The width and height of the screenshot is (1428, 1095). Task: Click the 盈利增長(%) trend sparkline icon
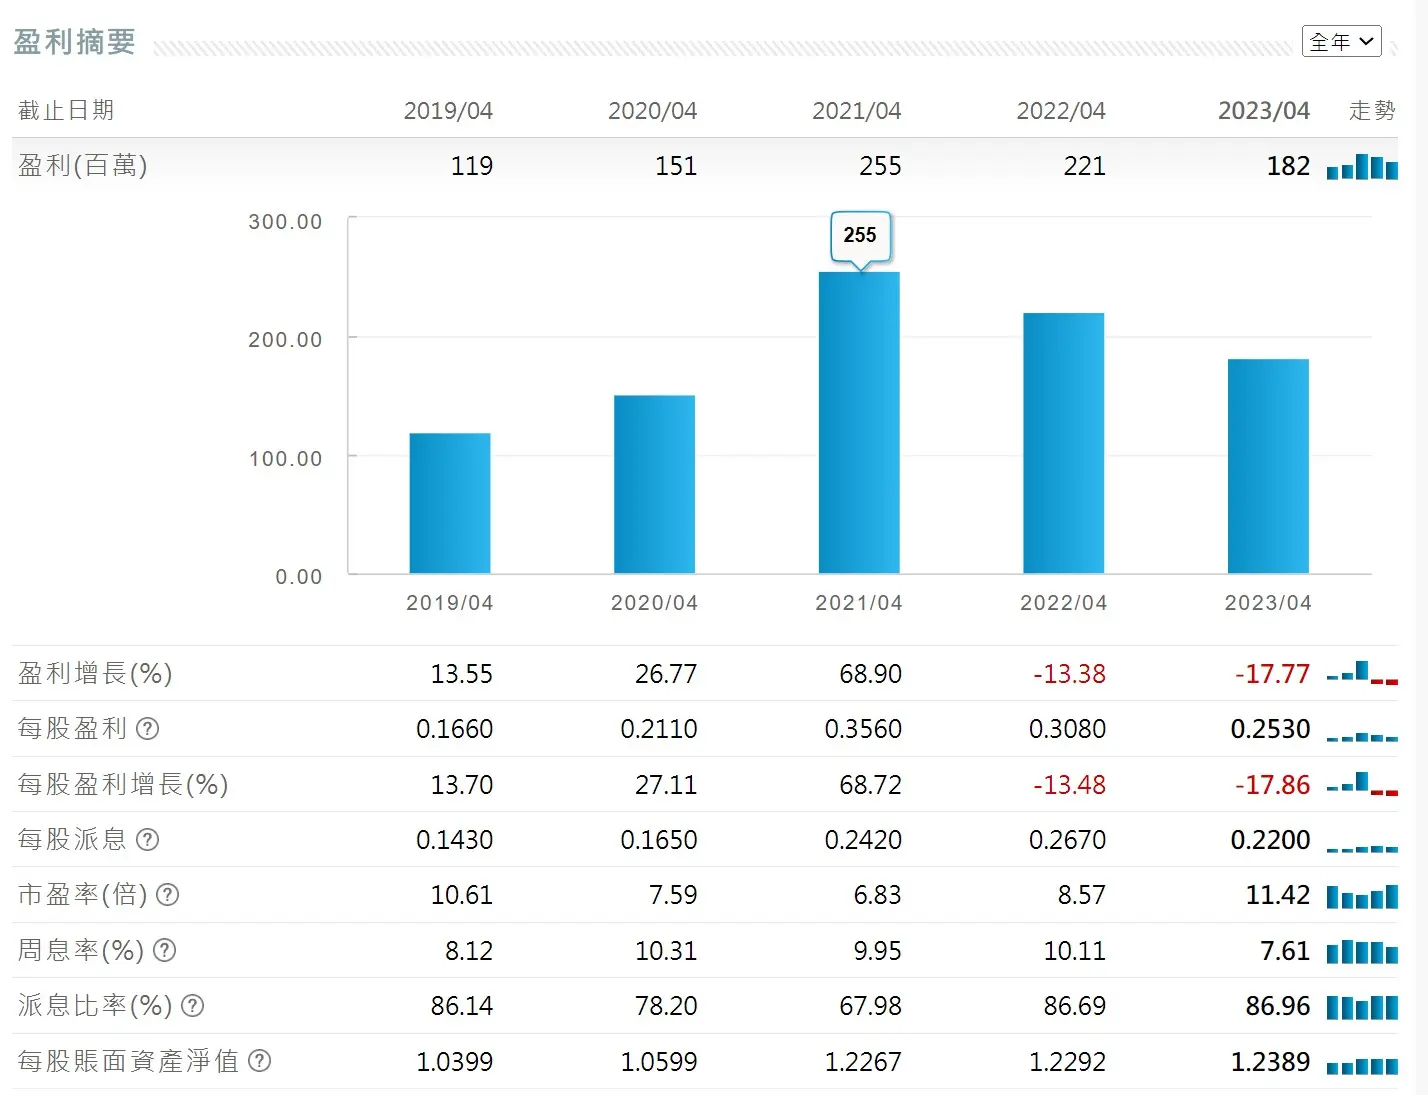coord(1362,673)
